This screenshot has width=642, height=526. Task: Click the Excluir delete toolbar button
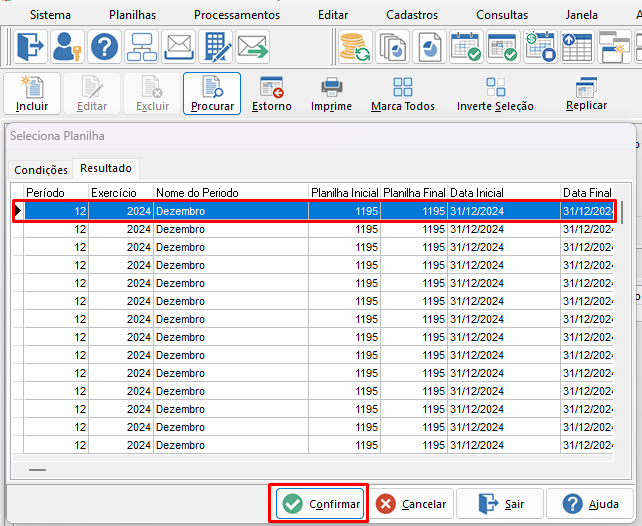coord(152,93)
